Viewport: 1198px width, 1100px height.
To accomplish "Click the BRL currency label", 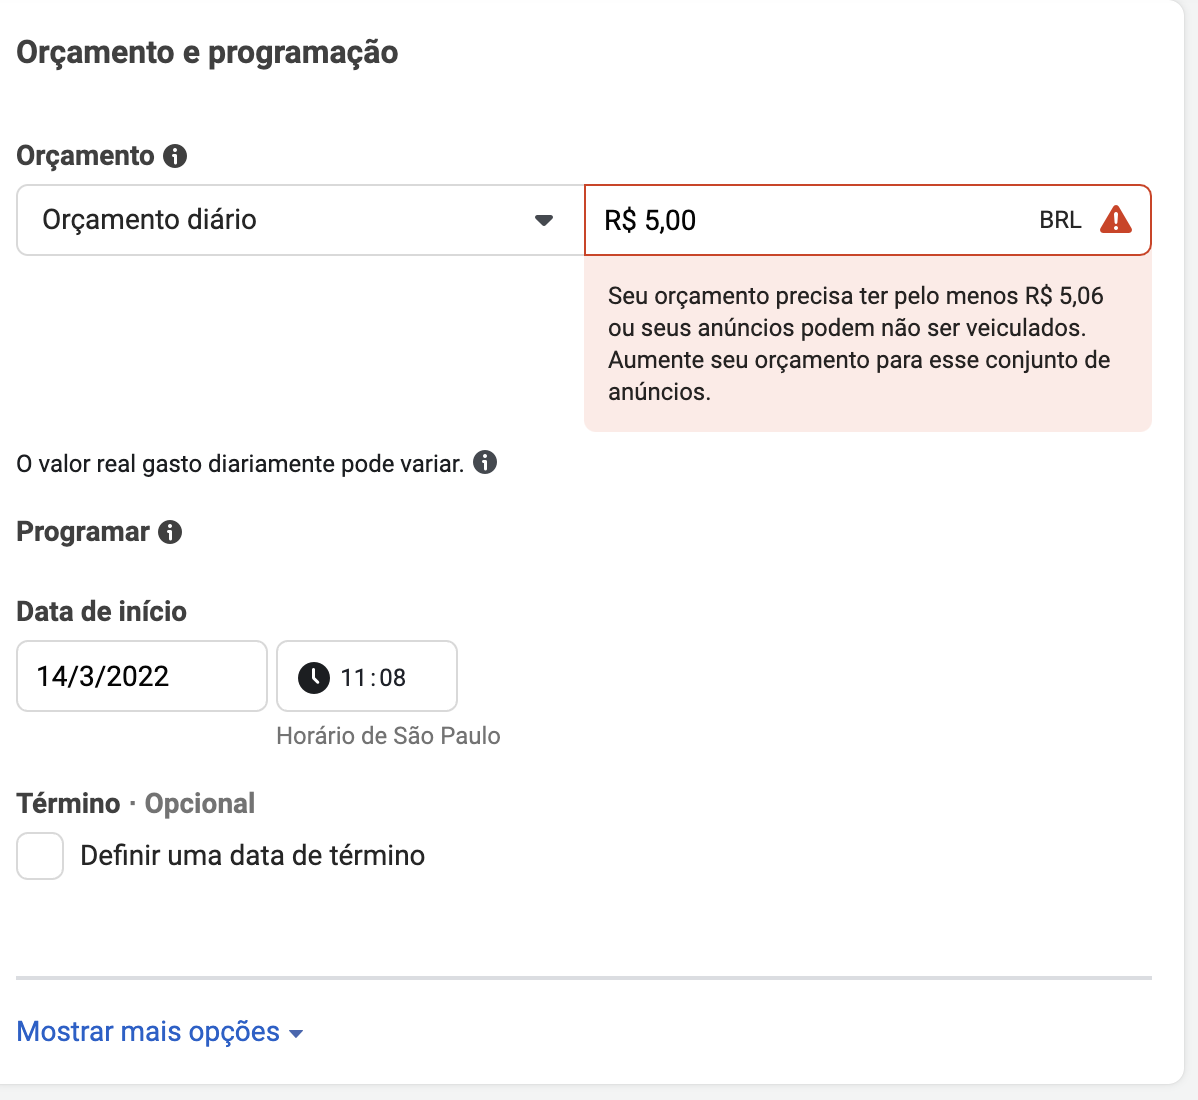I will [x=1060, y=220].
